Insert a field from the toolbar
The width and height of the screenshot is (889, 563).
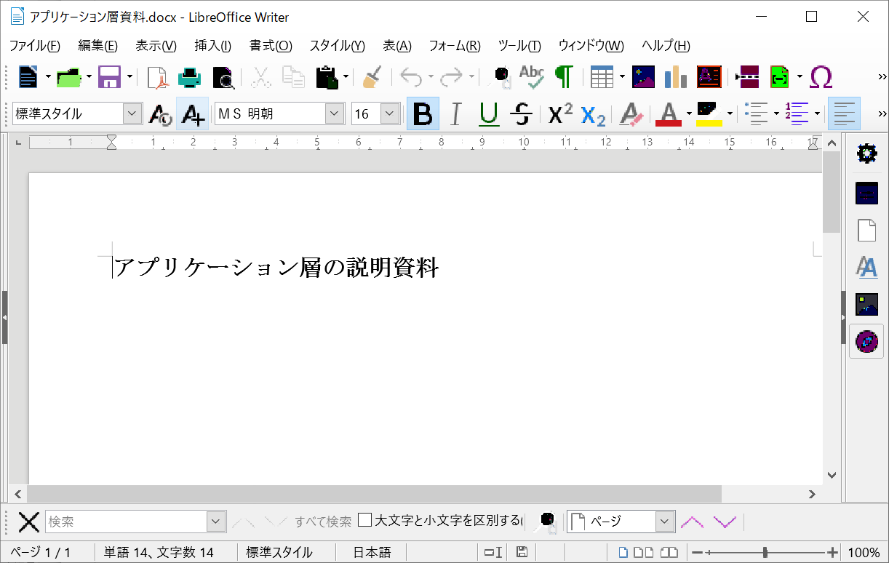click(x=780, y=77)
